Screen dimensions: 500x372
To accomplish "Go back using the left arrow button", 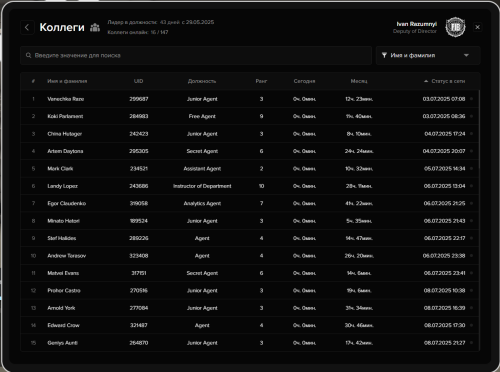I will coord(27,27).
